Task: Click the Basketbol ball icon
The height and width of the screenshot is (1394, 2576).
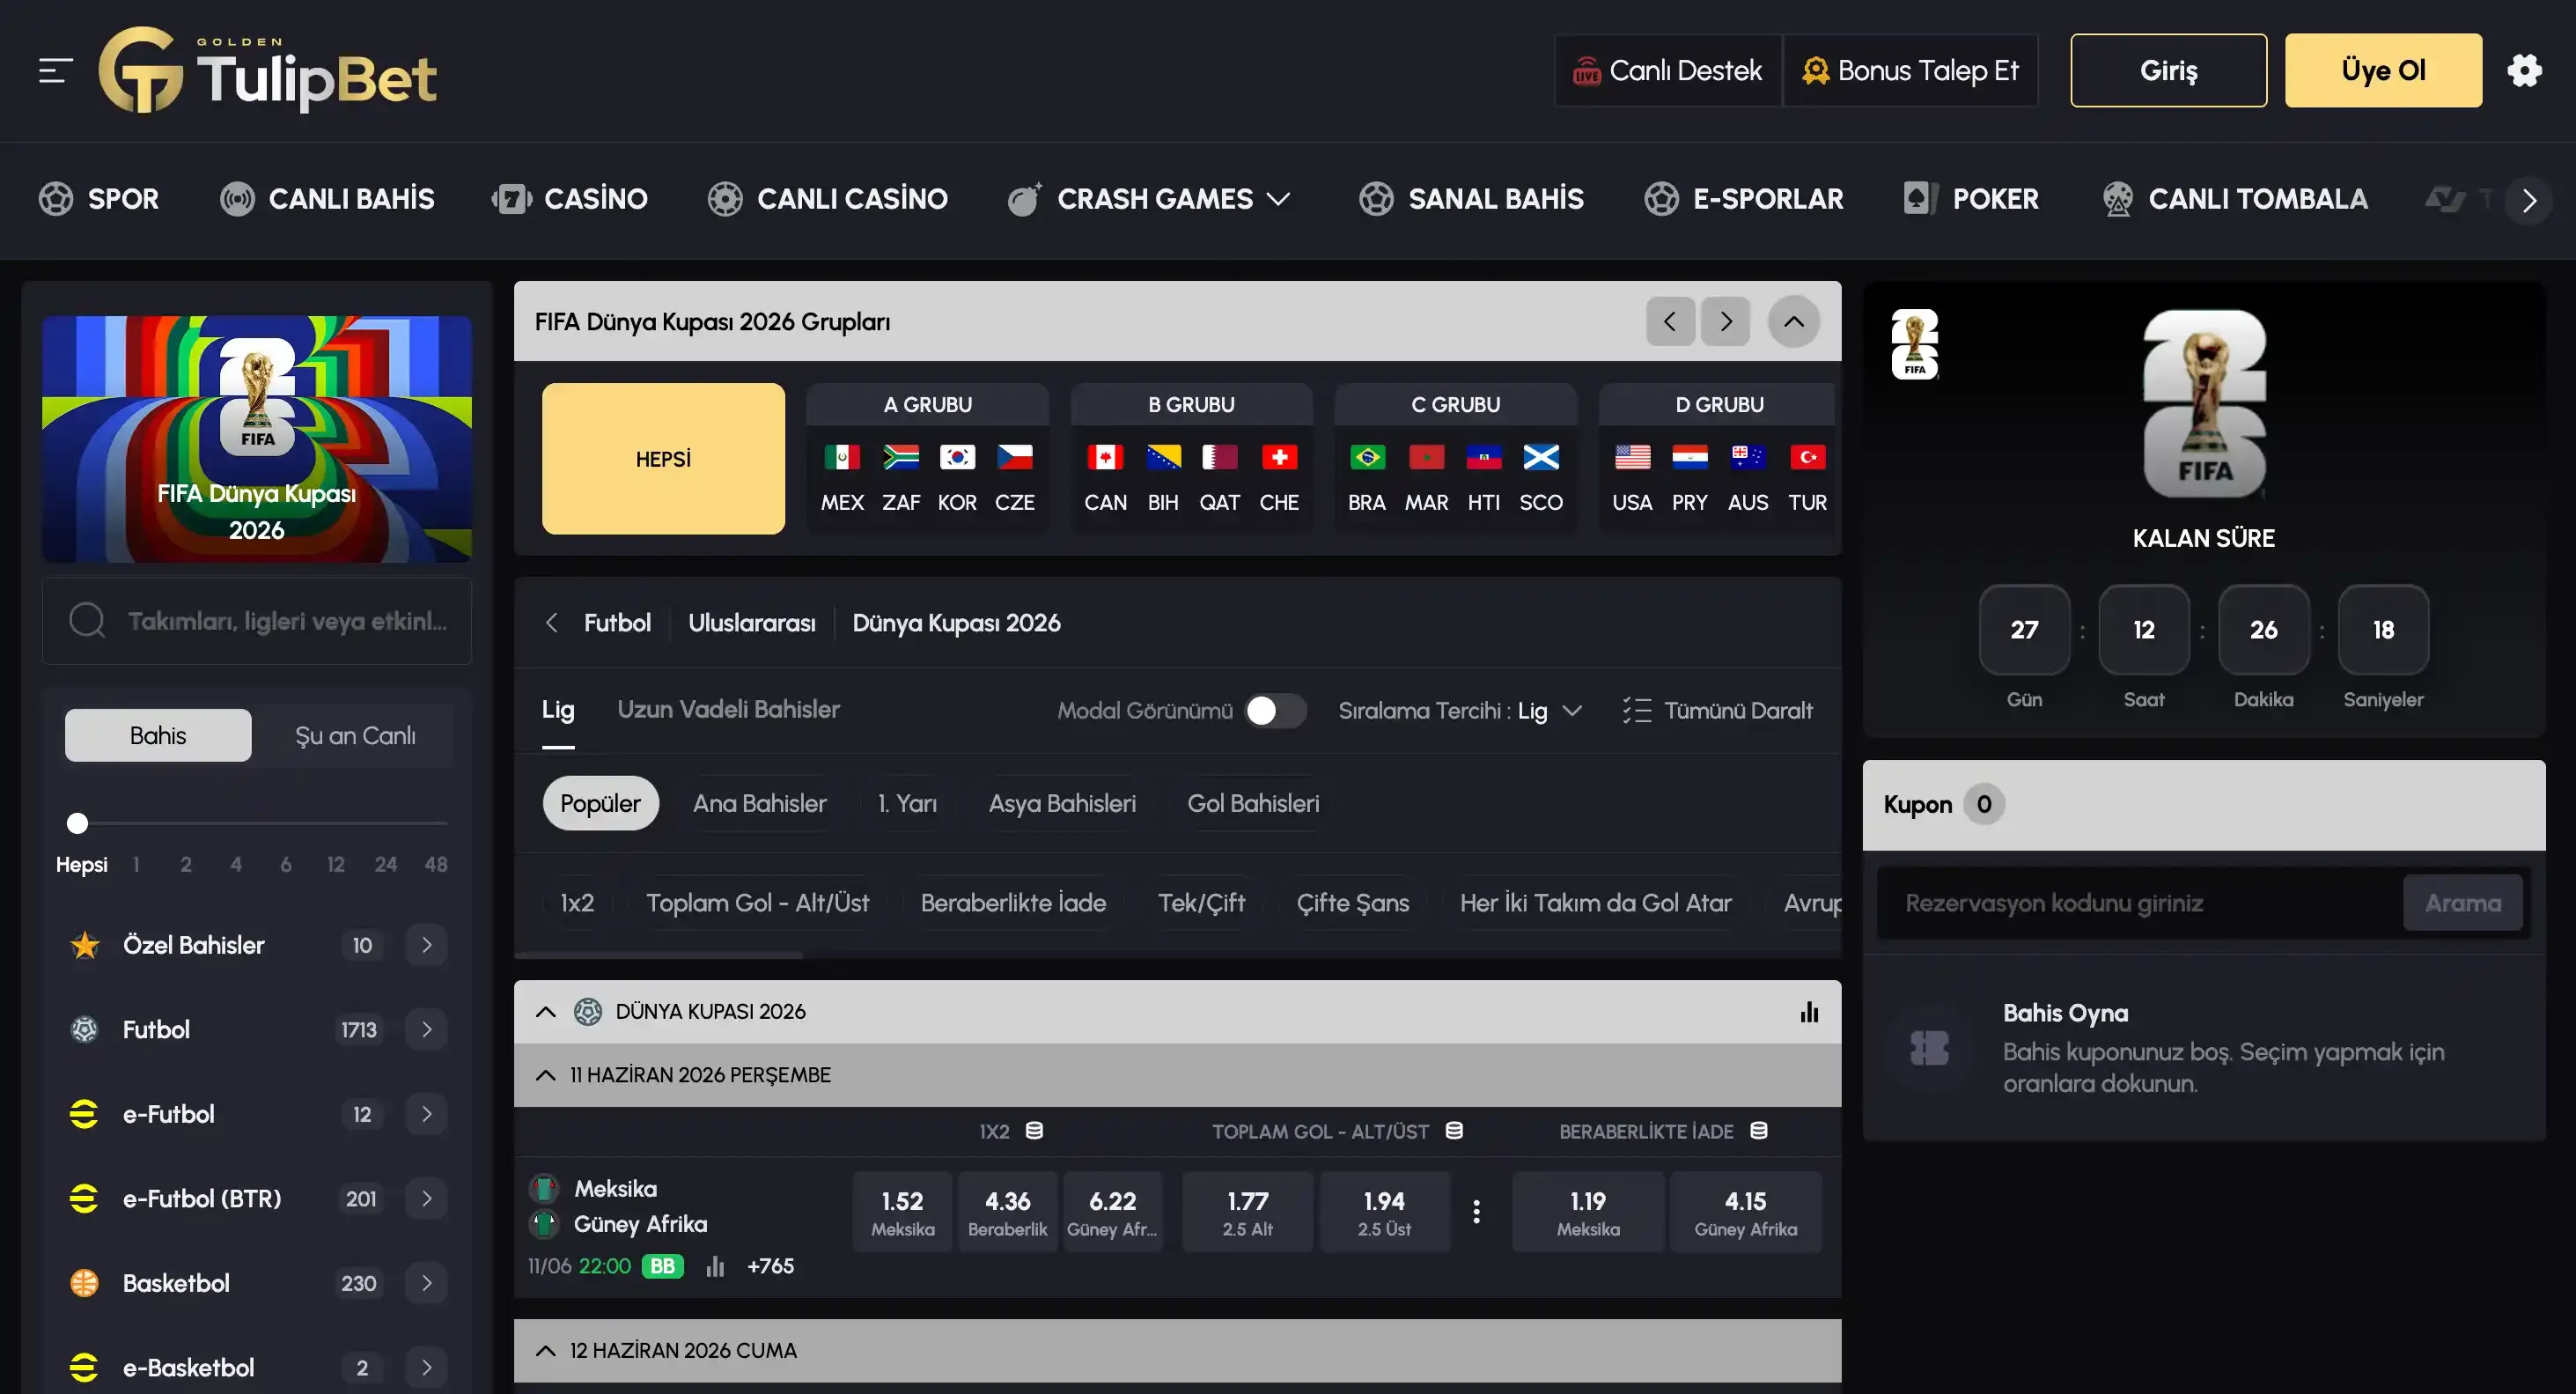Action: tap(85, 1283)
